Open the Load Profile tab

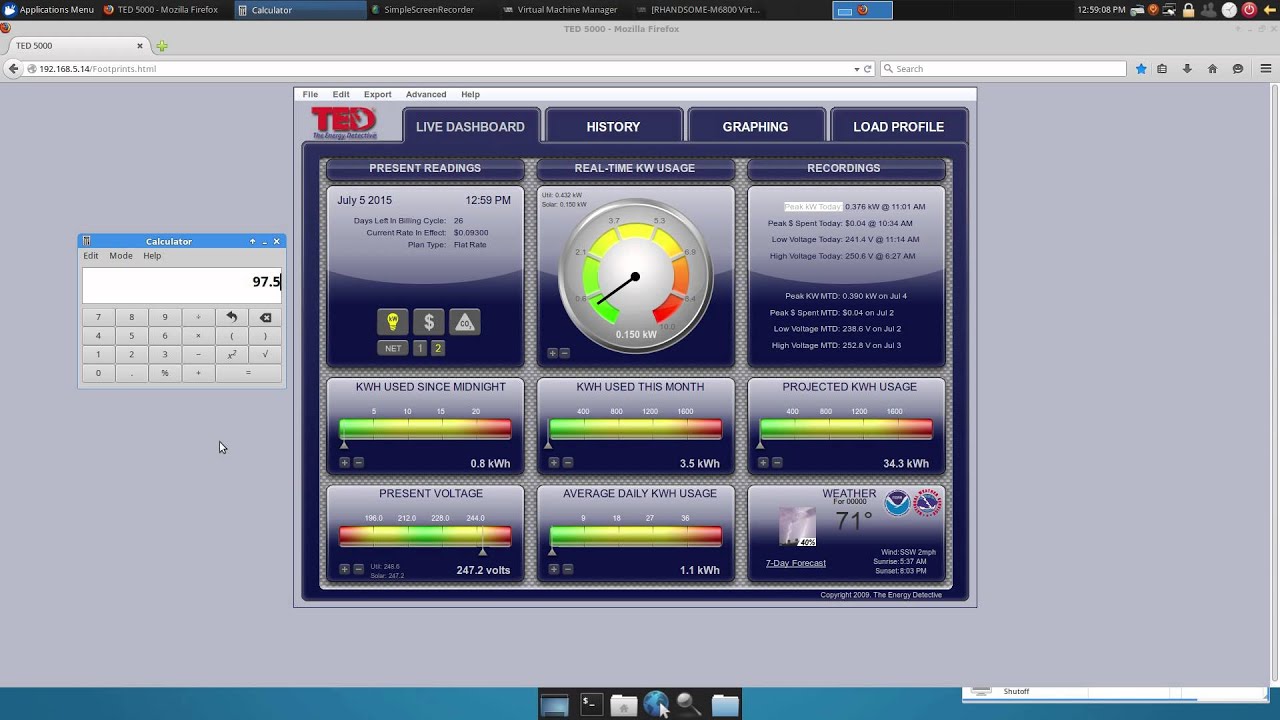[x=898, y=126]
